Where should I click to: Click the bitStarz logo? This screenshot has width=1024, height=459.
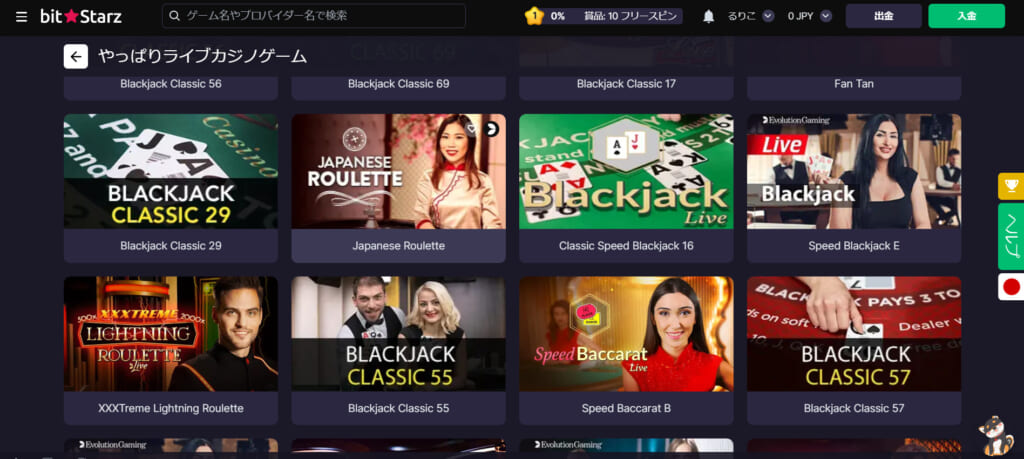(81, 16)
